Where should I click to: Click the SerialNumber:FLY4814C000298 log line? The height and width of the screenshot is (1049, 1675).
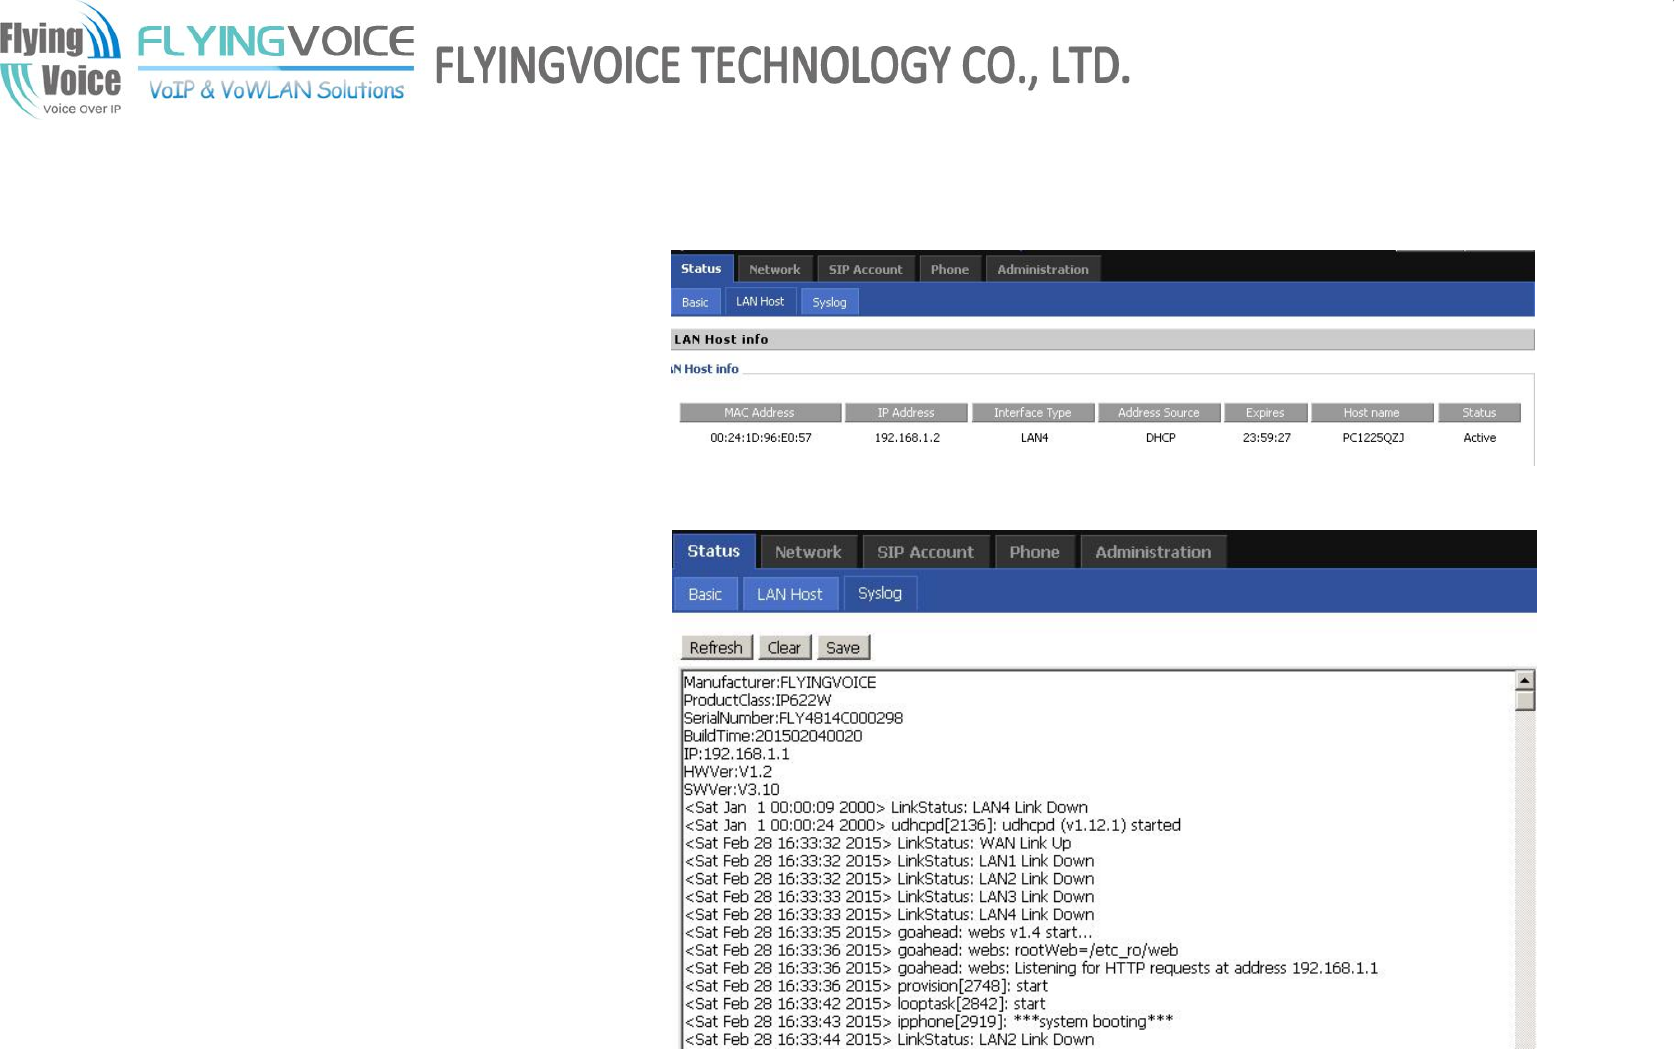793,719
